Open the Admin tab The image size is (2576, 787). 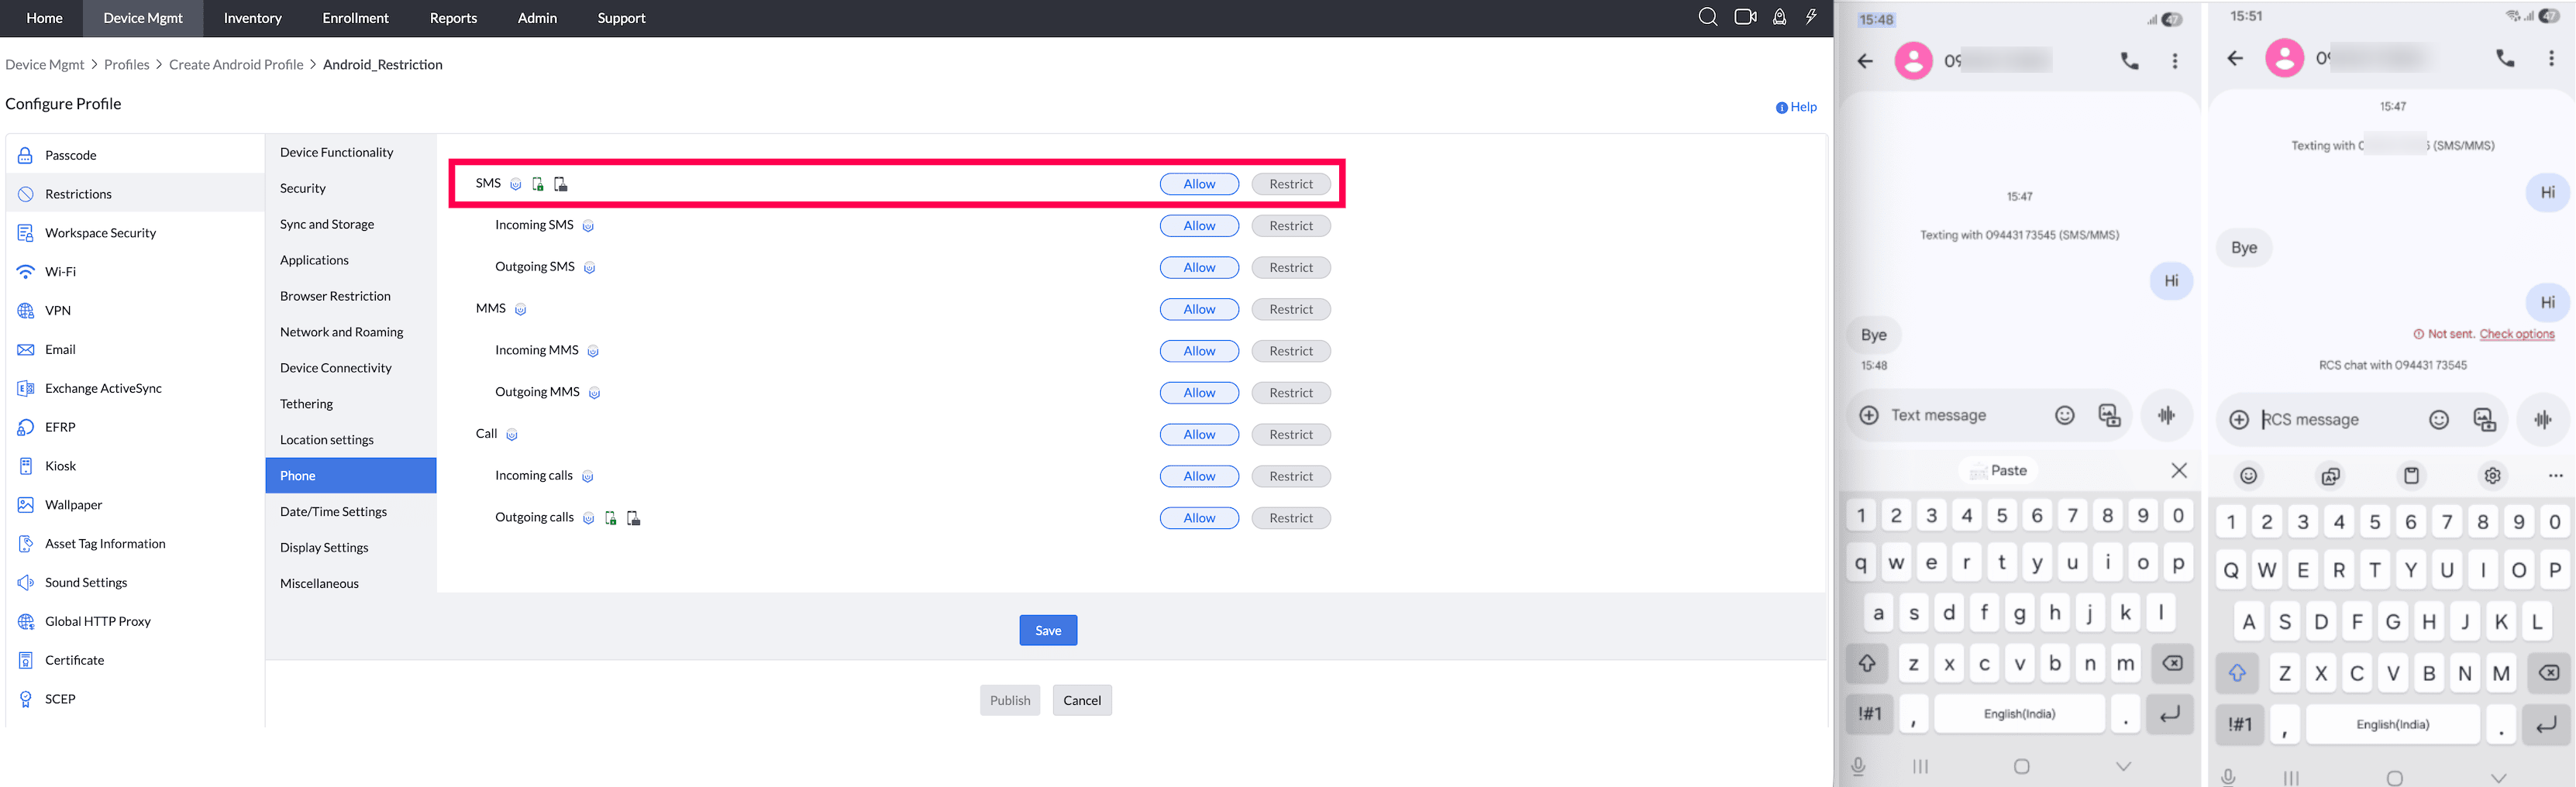[537, 18]
